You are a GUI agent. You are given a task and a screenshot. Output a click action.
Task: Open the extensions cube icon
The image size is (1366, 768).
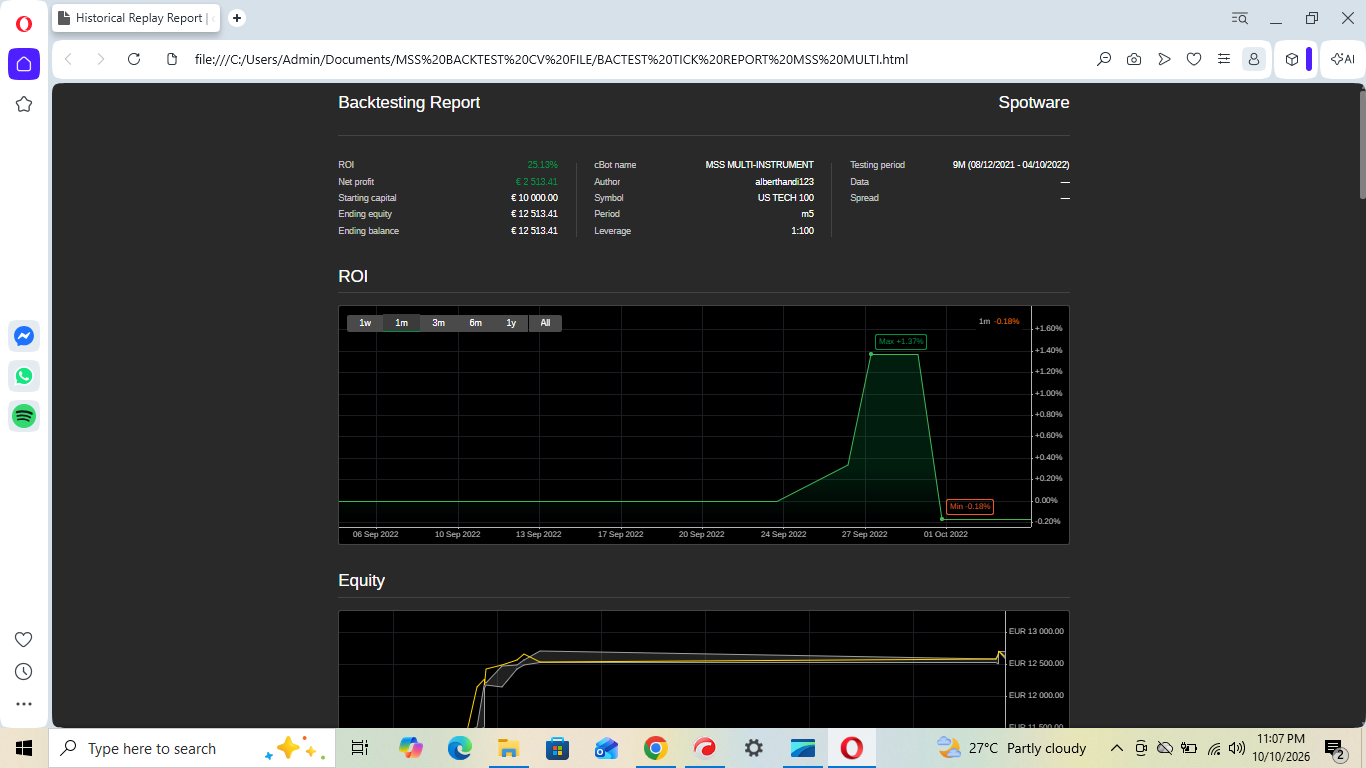point(1292,59)
